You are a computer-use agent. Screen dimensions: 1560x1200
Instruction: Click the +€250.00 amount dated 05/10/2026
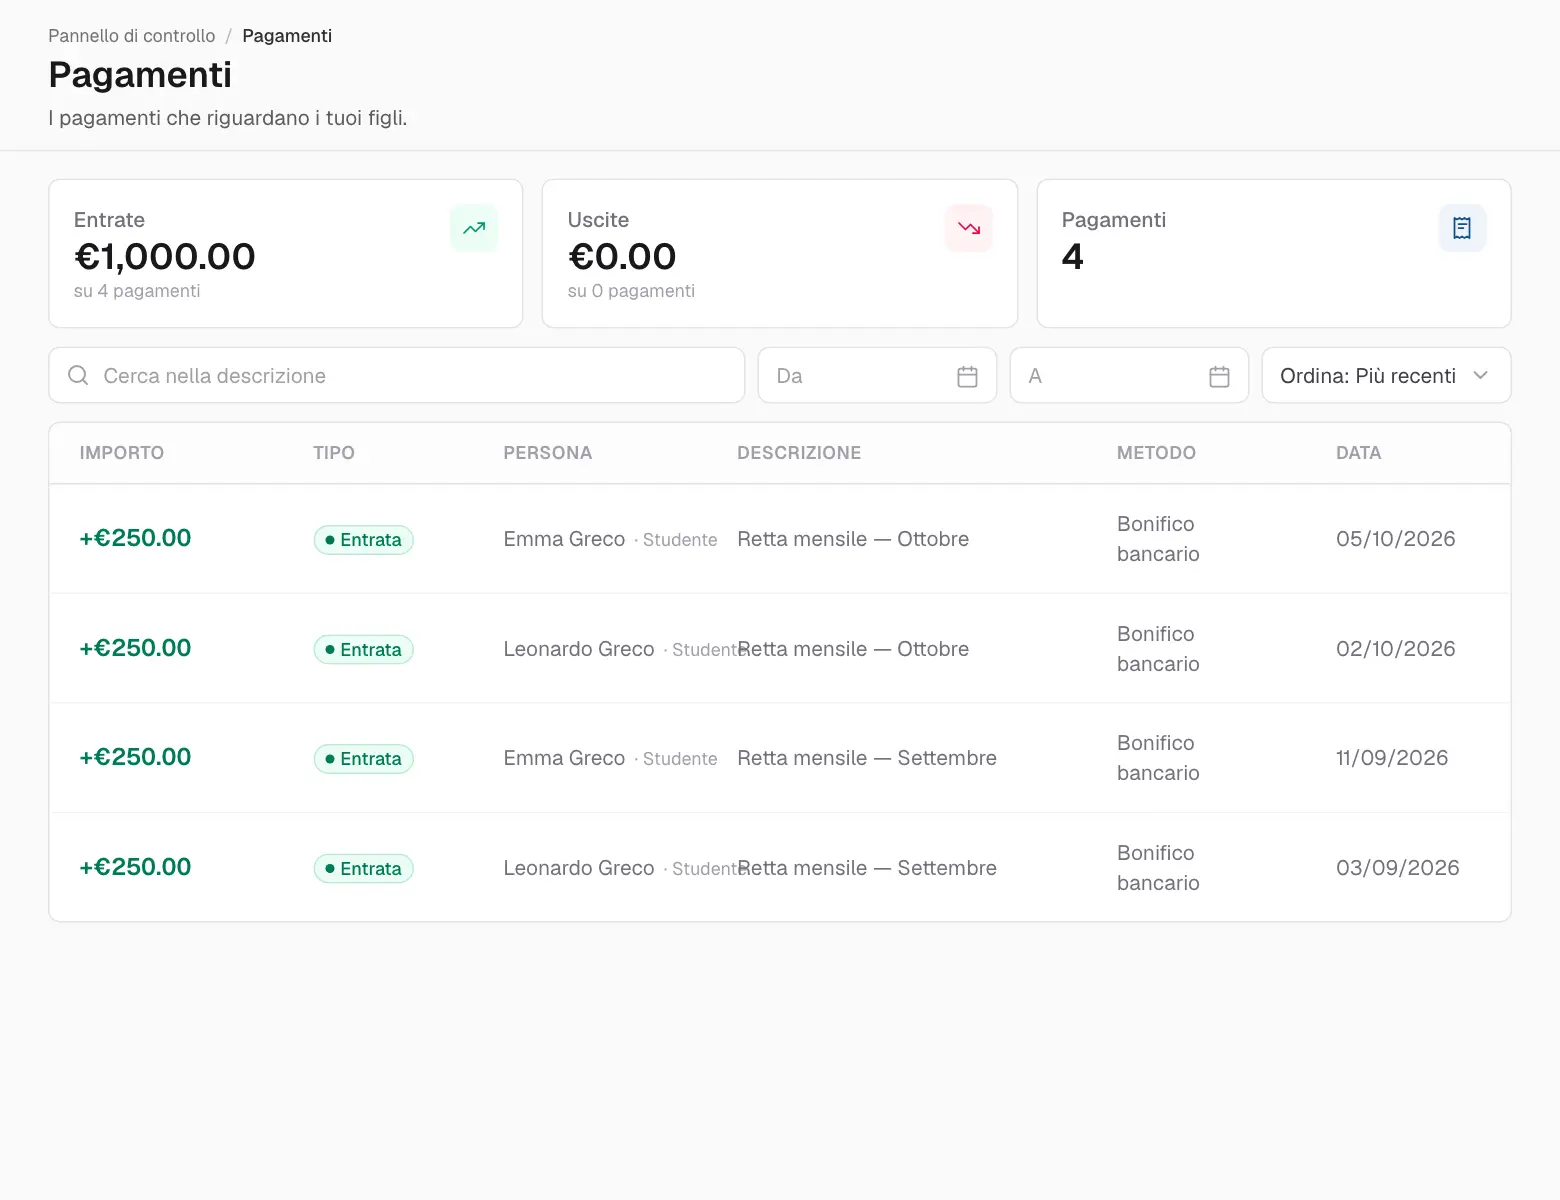(x=135, y=538)
